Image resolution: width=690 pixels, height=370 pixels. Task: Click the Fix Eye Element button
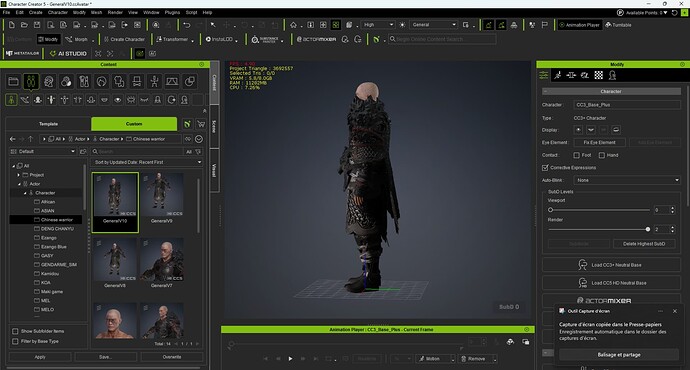pyautogui.click(x=599, y=143)
